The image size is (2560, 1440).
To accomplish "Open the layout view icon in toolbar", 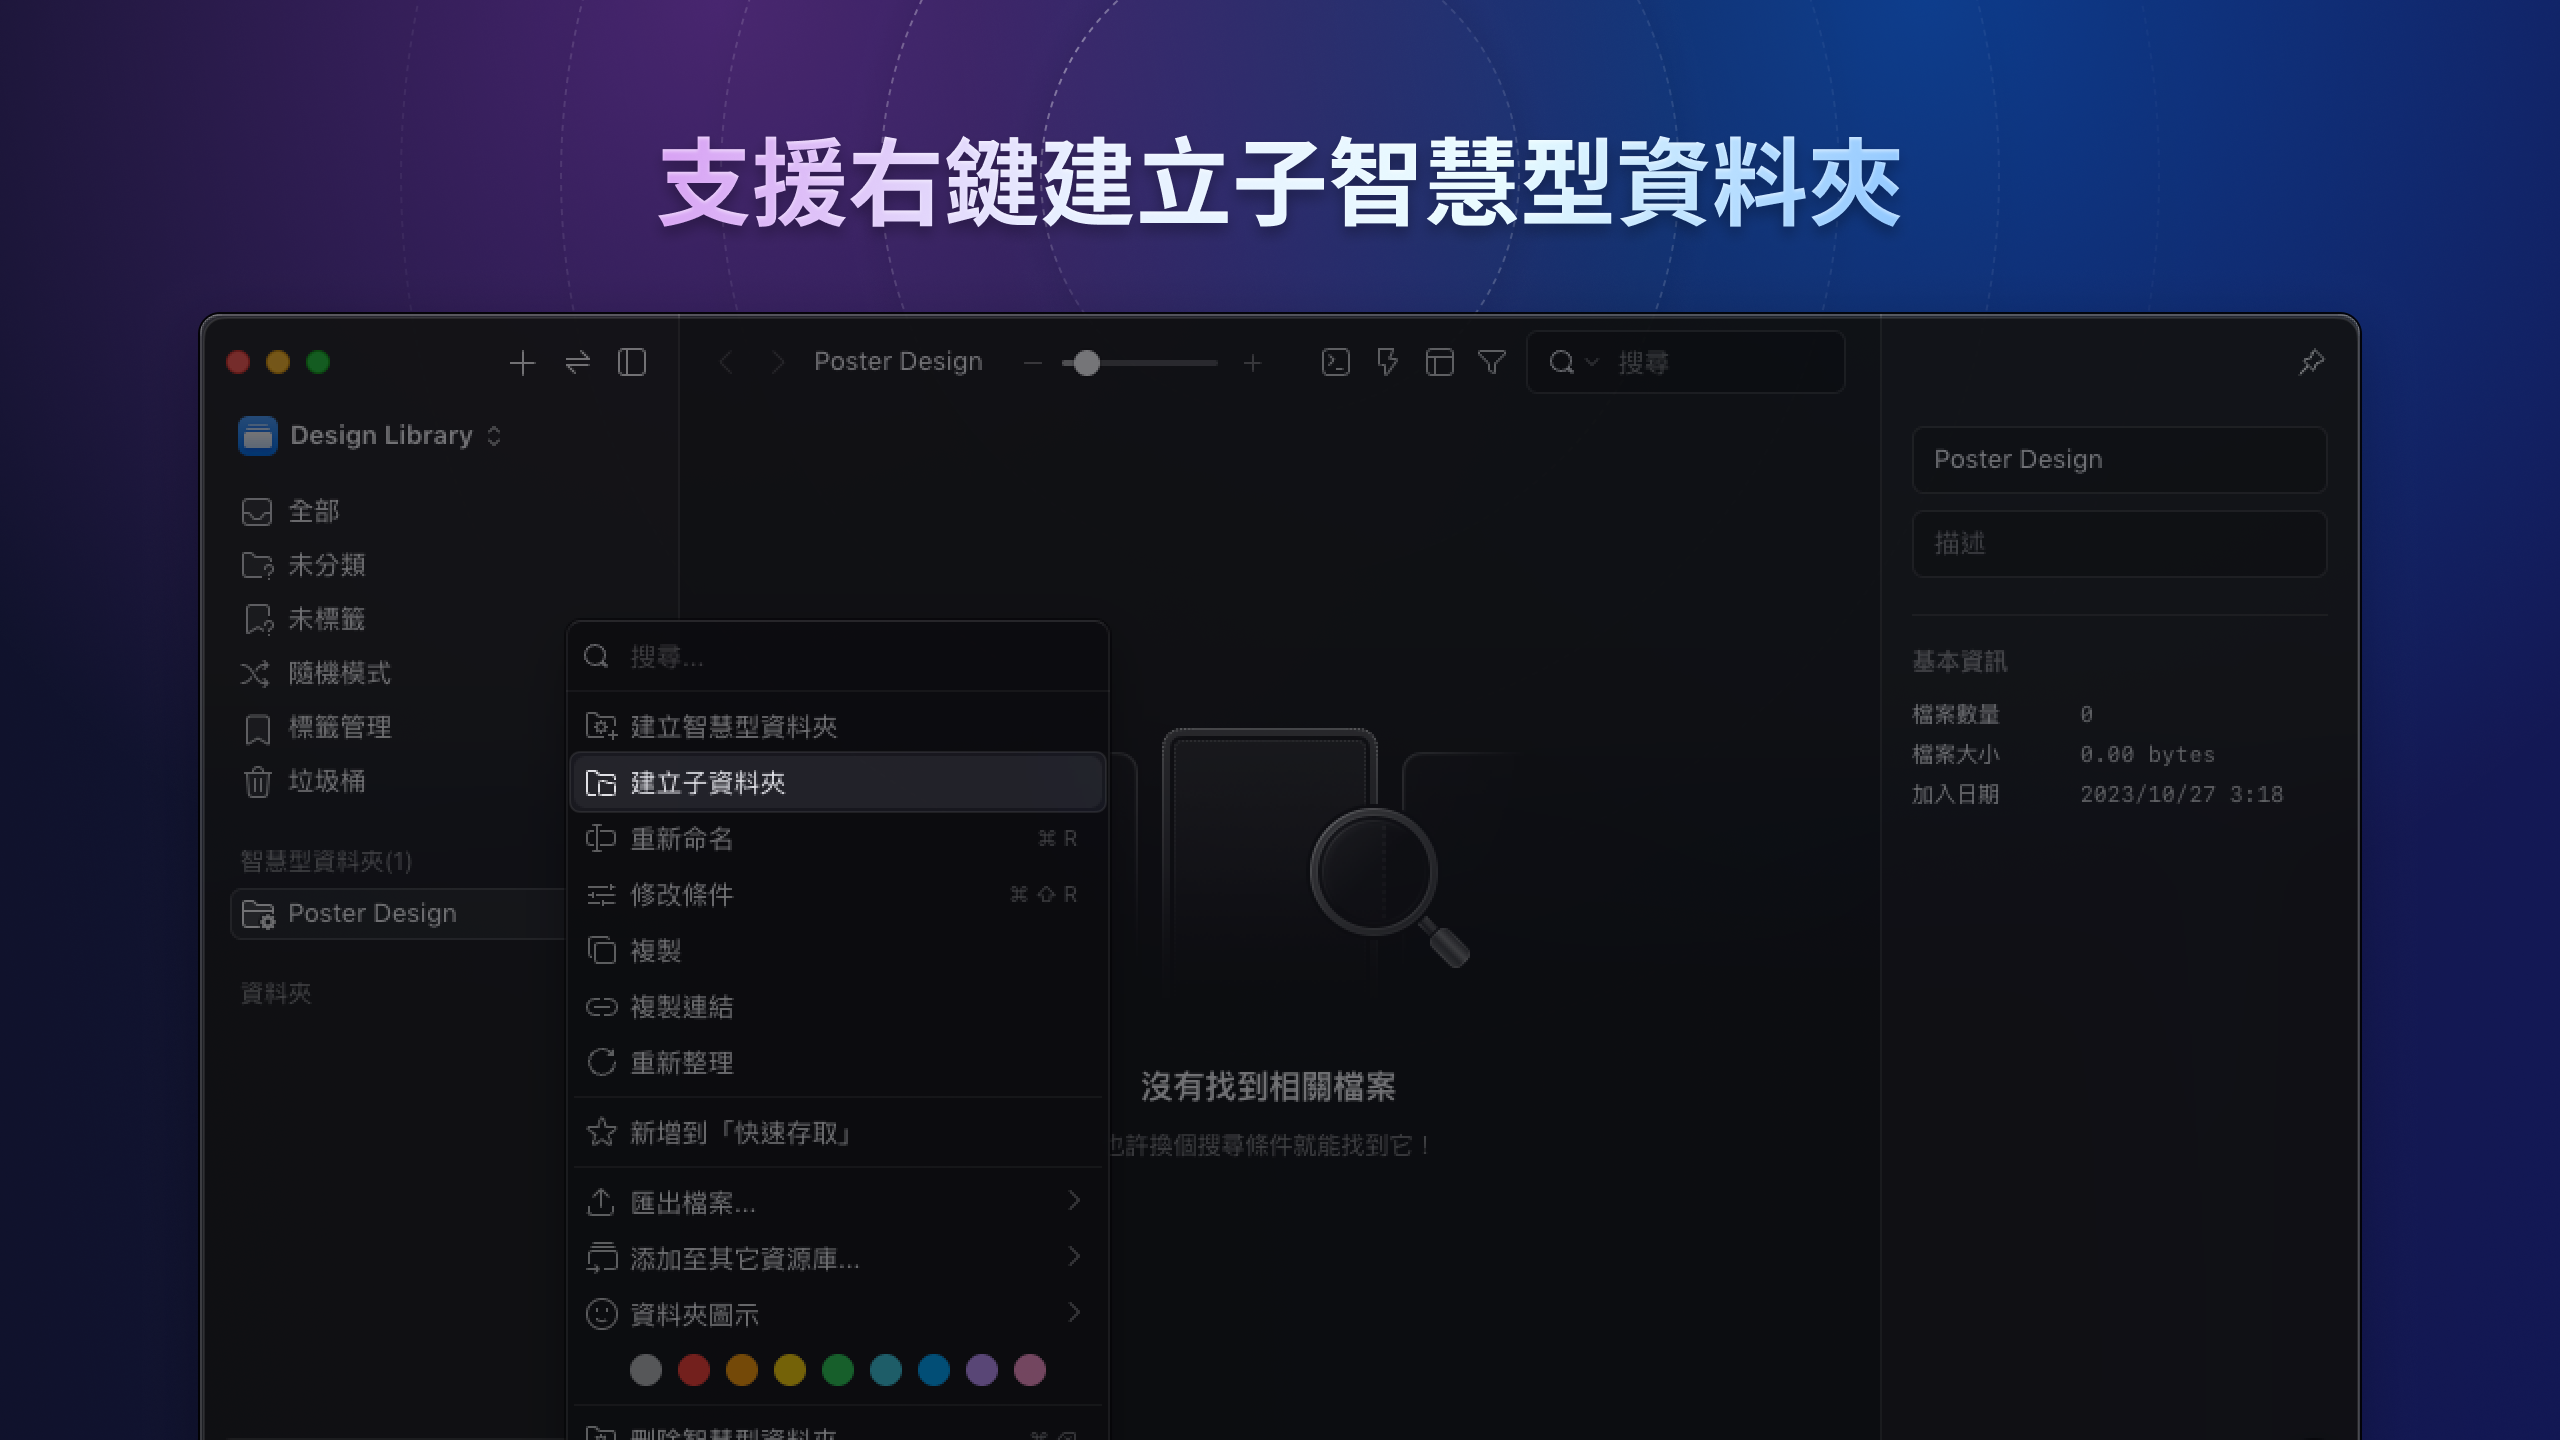I will (x=1440, y=362).
